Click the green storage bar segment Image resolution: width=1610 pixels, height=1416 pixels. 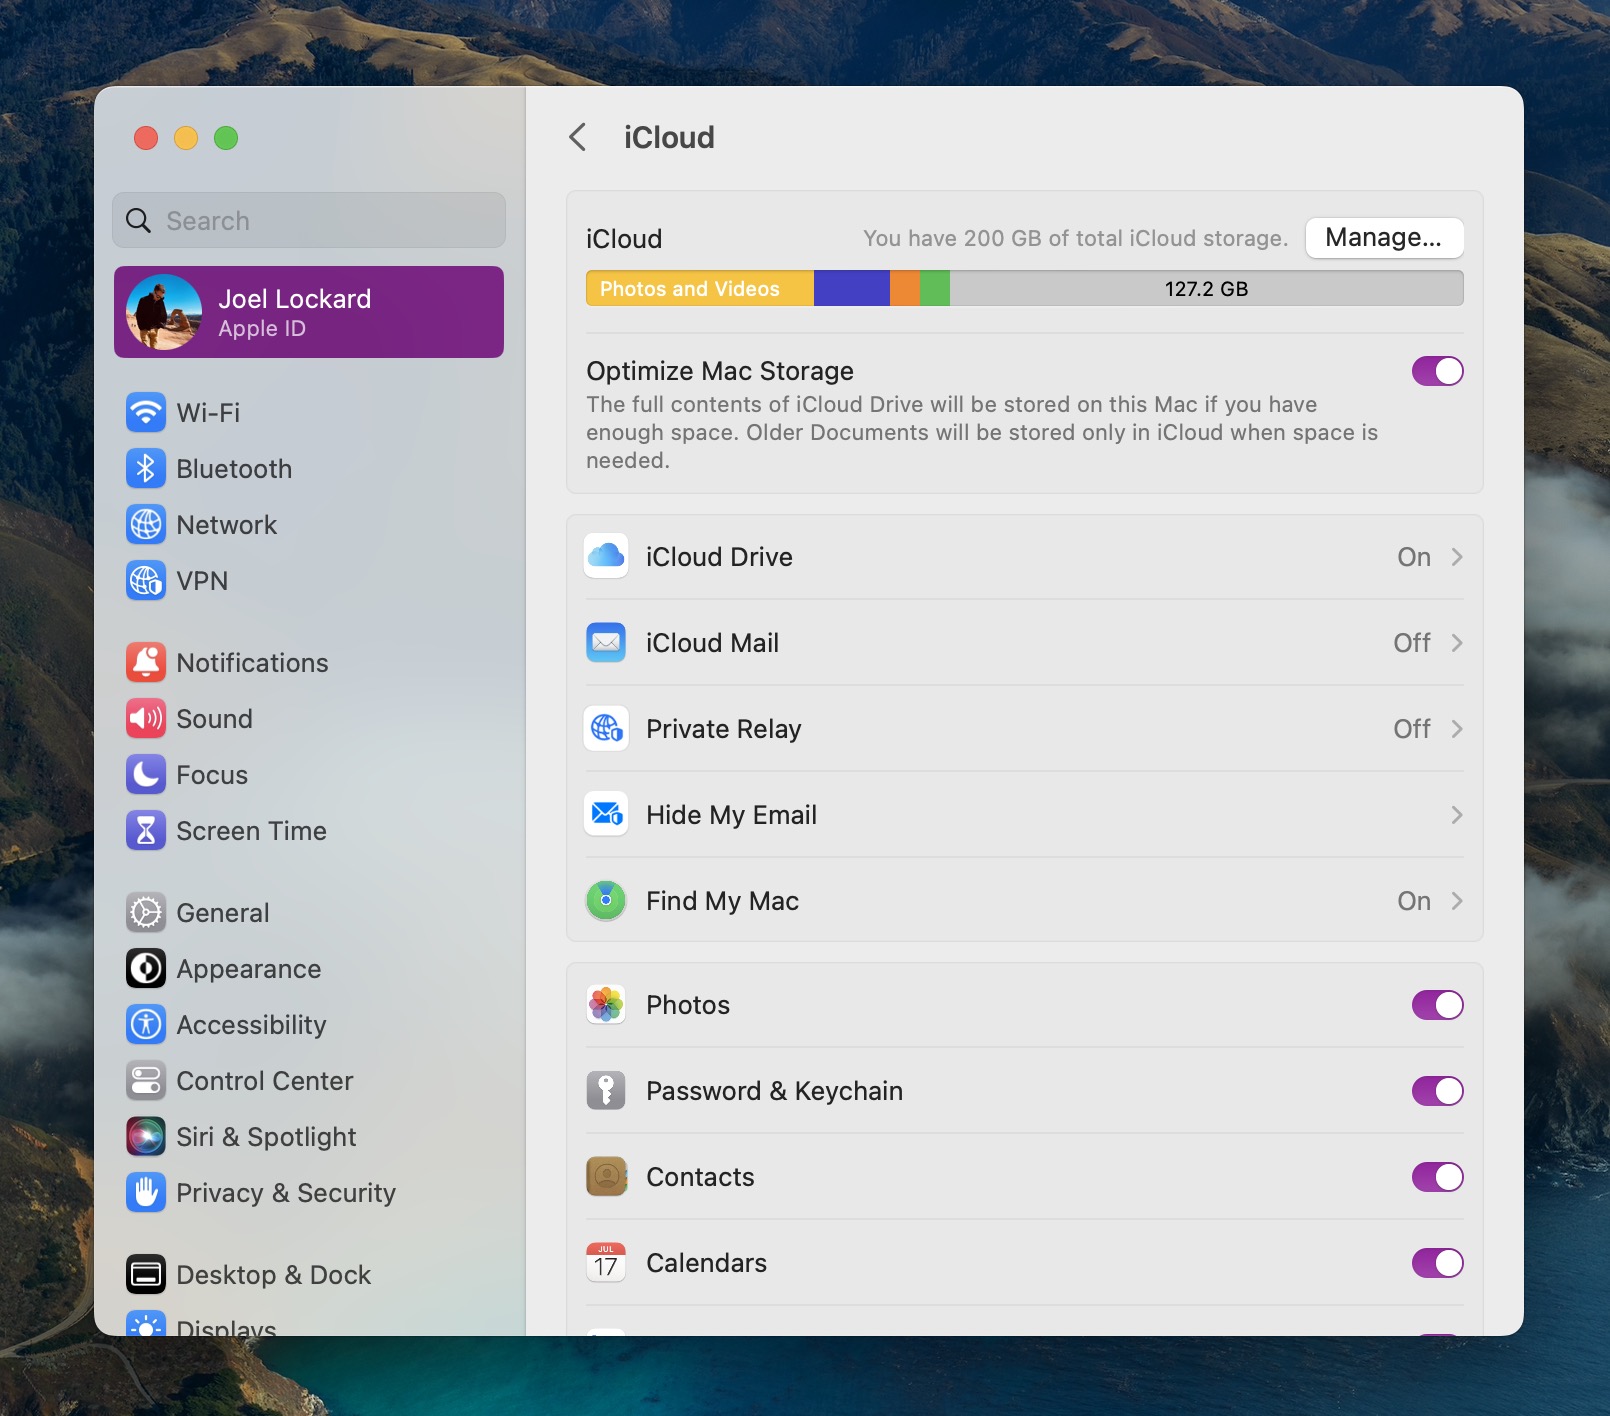click(x=935, y=289)
